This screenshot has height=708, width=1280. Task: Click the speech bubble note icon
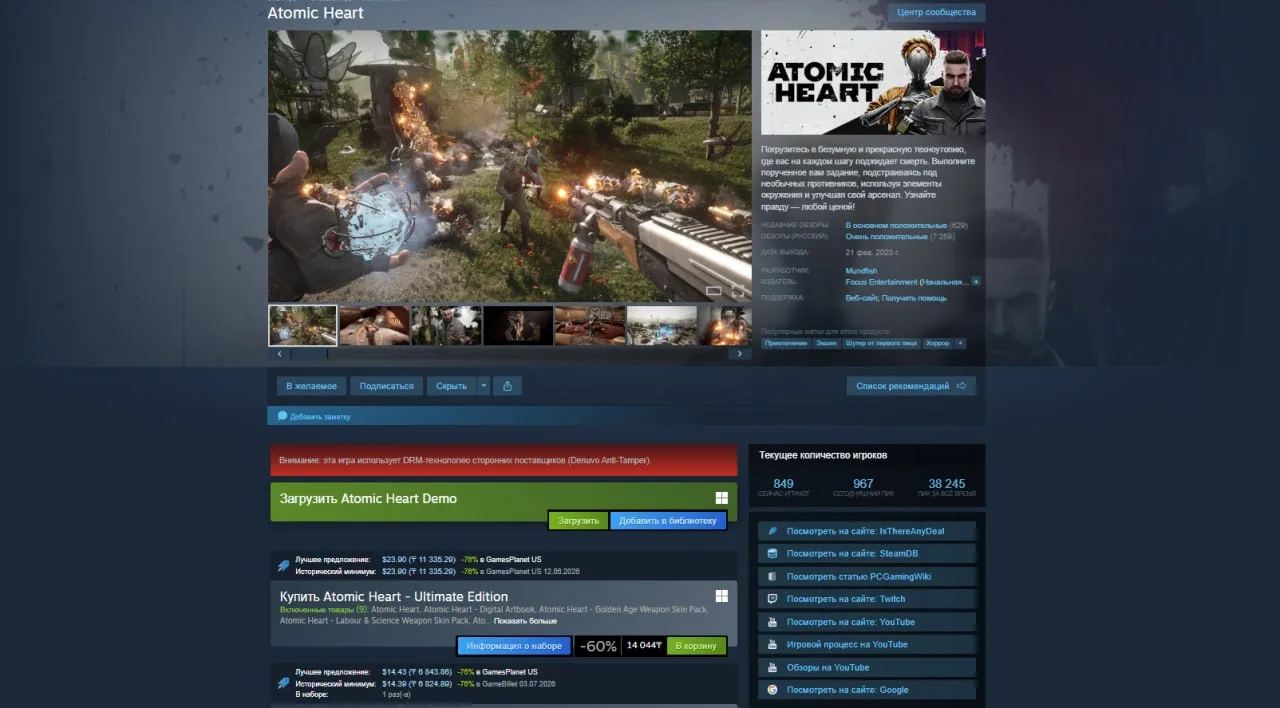[282, 415]
